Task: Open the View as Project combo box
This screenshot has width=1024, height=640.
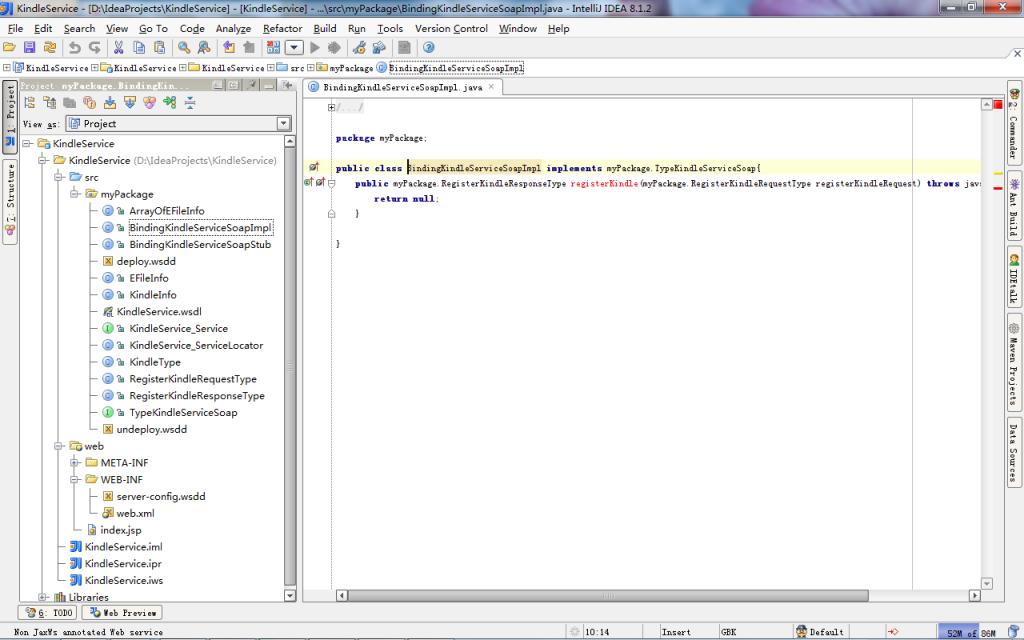Action: [x=178, y=123]
